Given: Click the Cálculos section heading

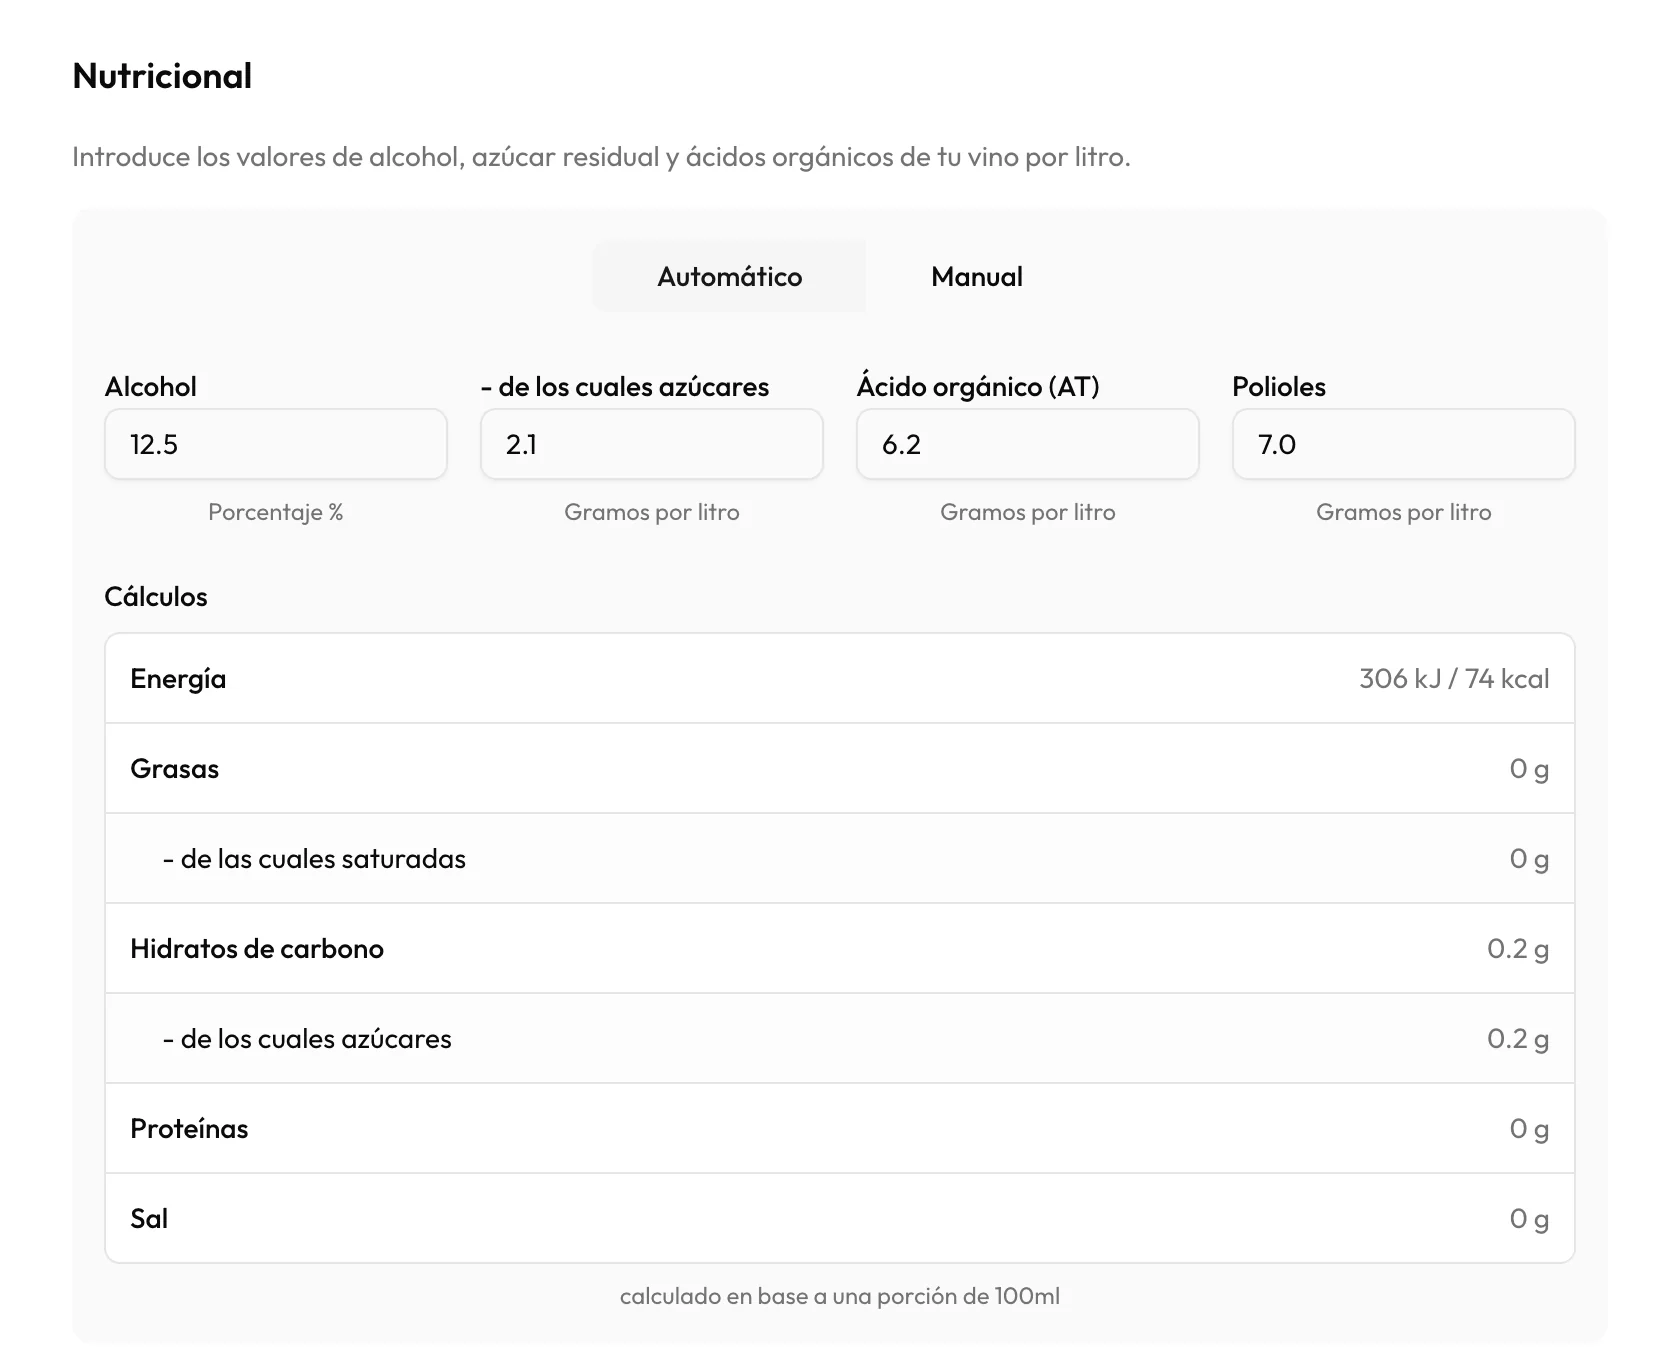Looking at the screenshot, I should coord(156,597).
